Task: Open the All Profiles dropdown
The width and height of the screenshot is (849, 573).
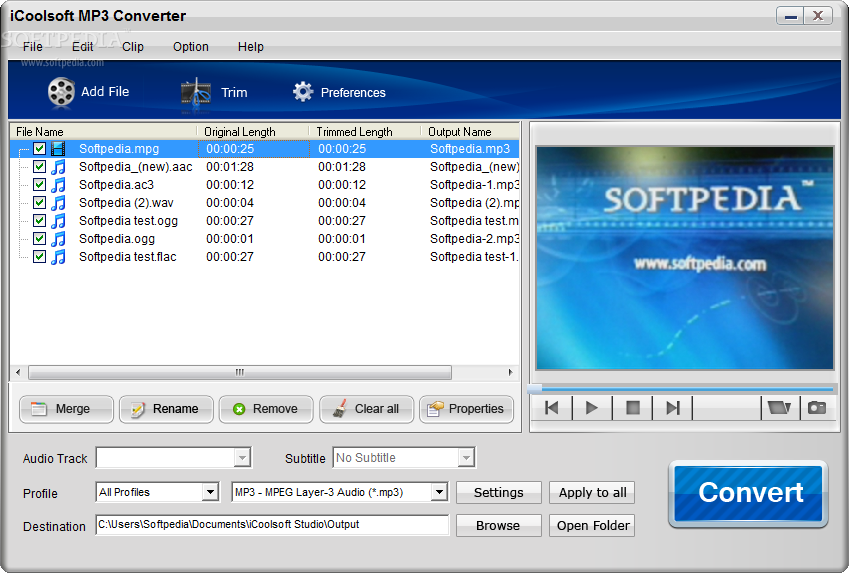Action: tap(210, 492)
